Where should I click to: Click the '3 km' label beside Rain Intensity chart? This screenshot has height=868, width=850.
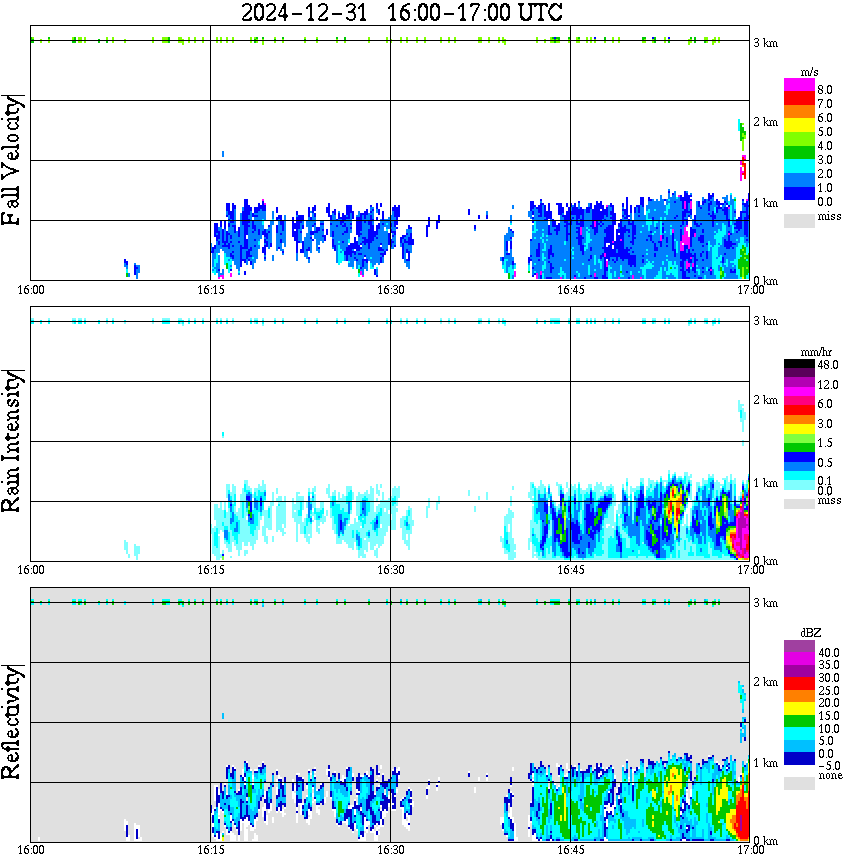point(765,321)
